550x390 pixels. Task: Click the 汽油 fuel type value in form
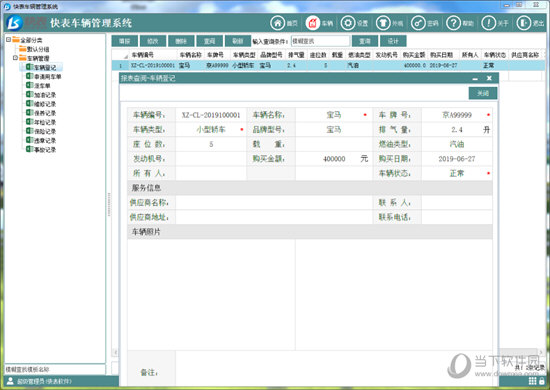tap(457, 144)
